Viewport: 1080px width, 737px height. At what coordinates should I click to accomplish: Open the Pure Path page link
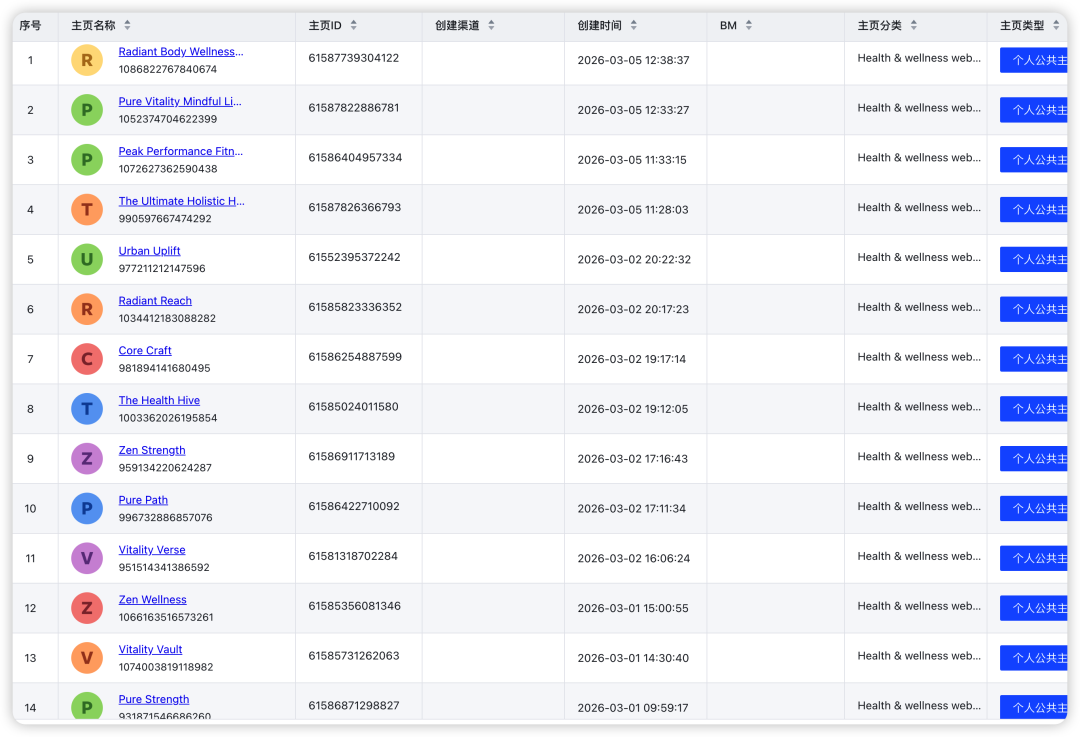[x=143, y=500]
